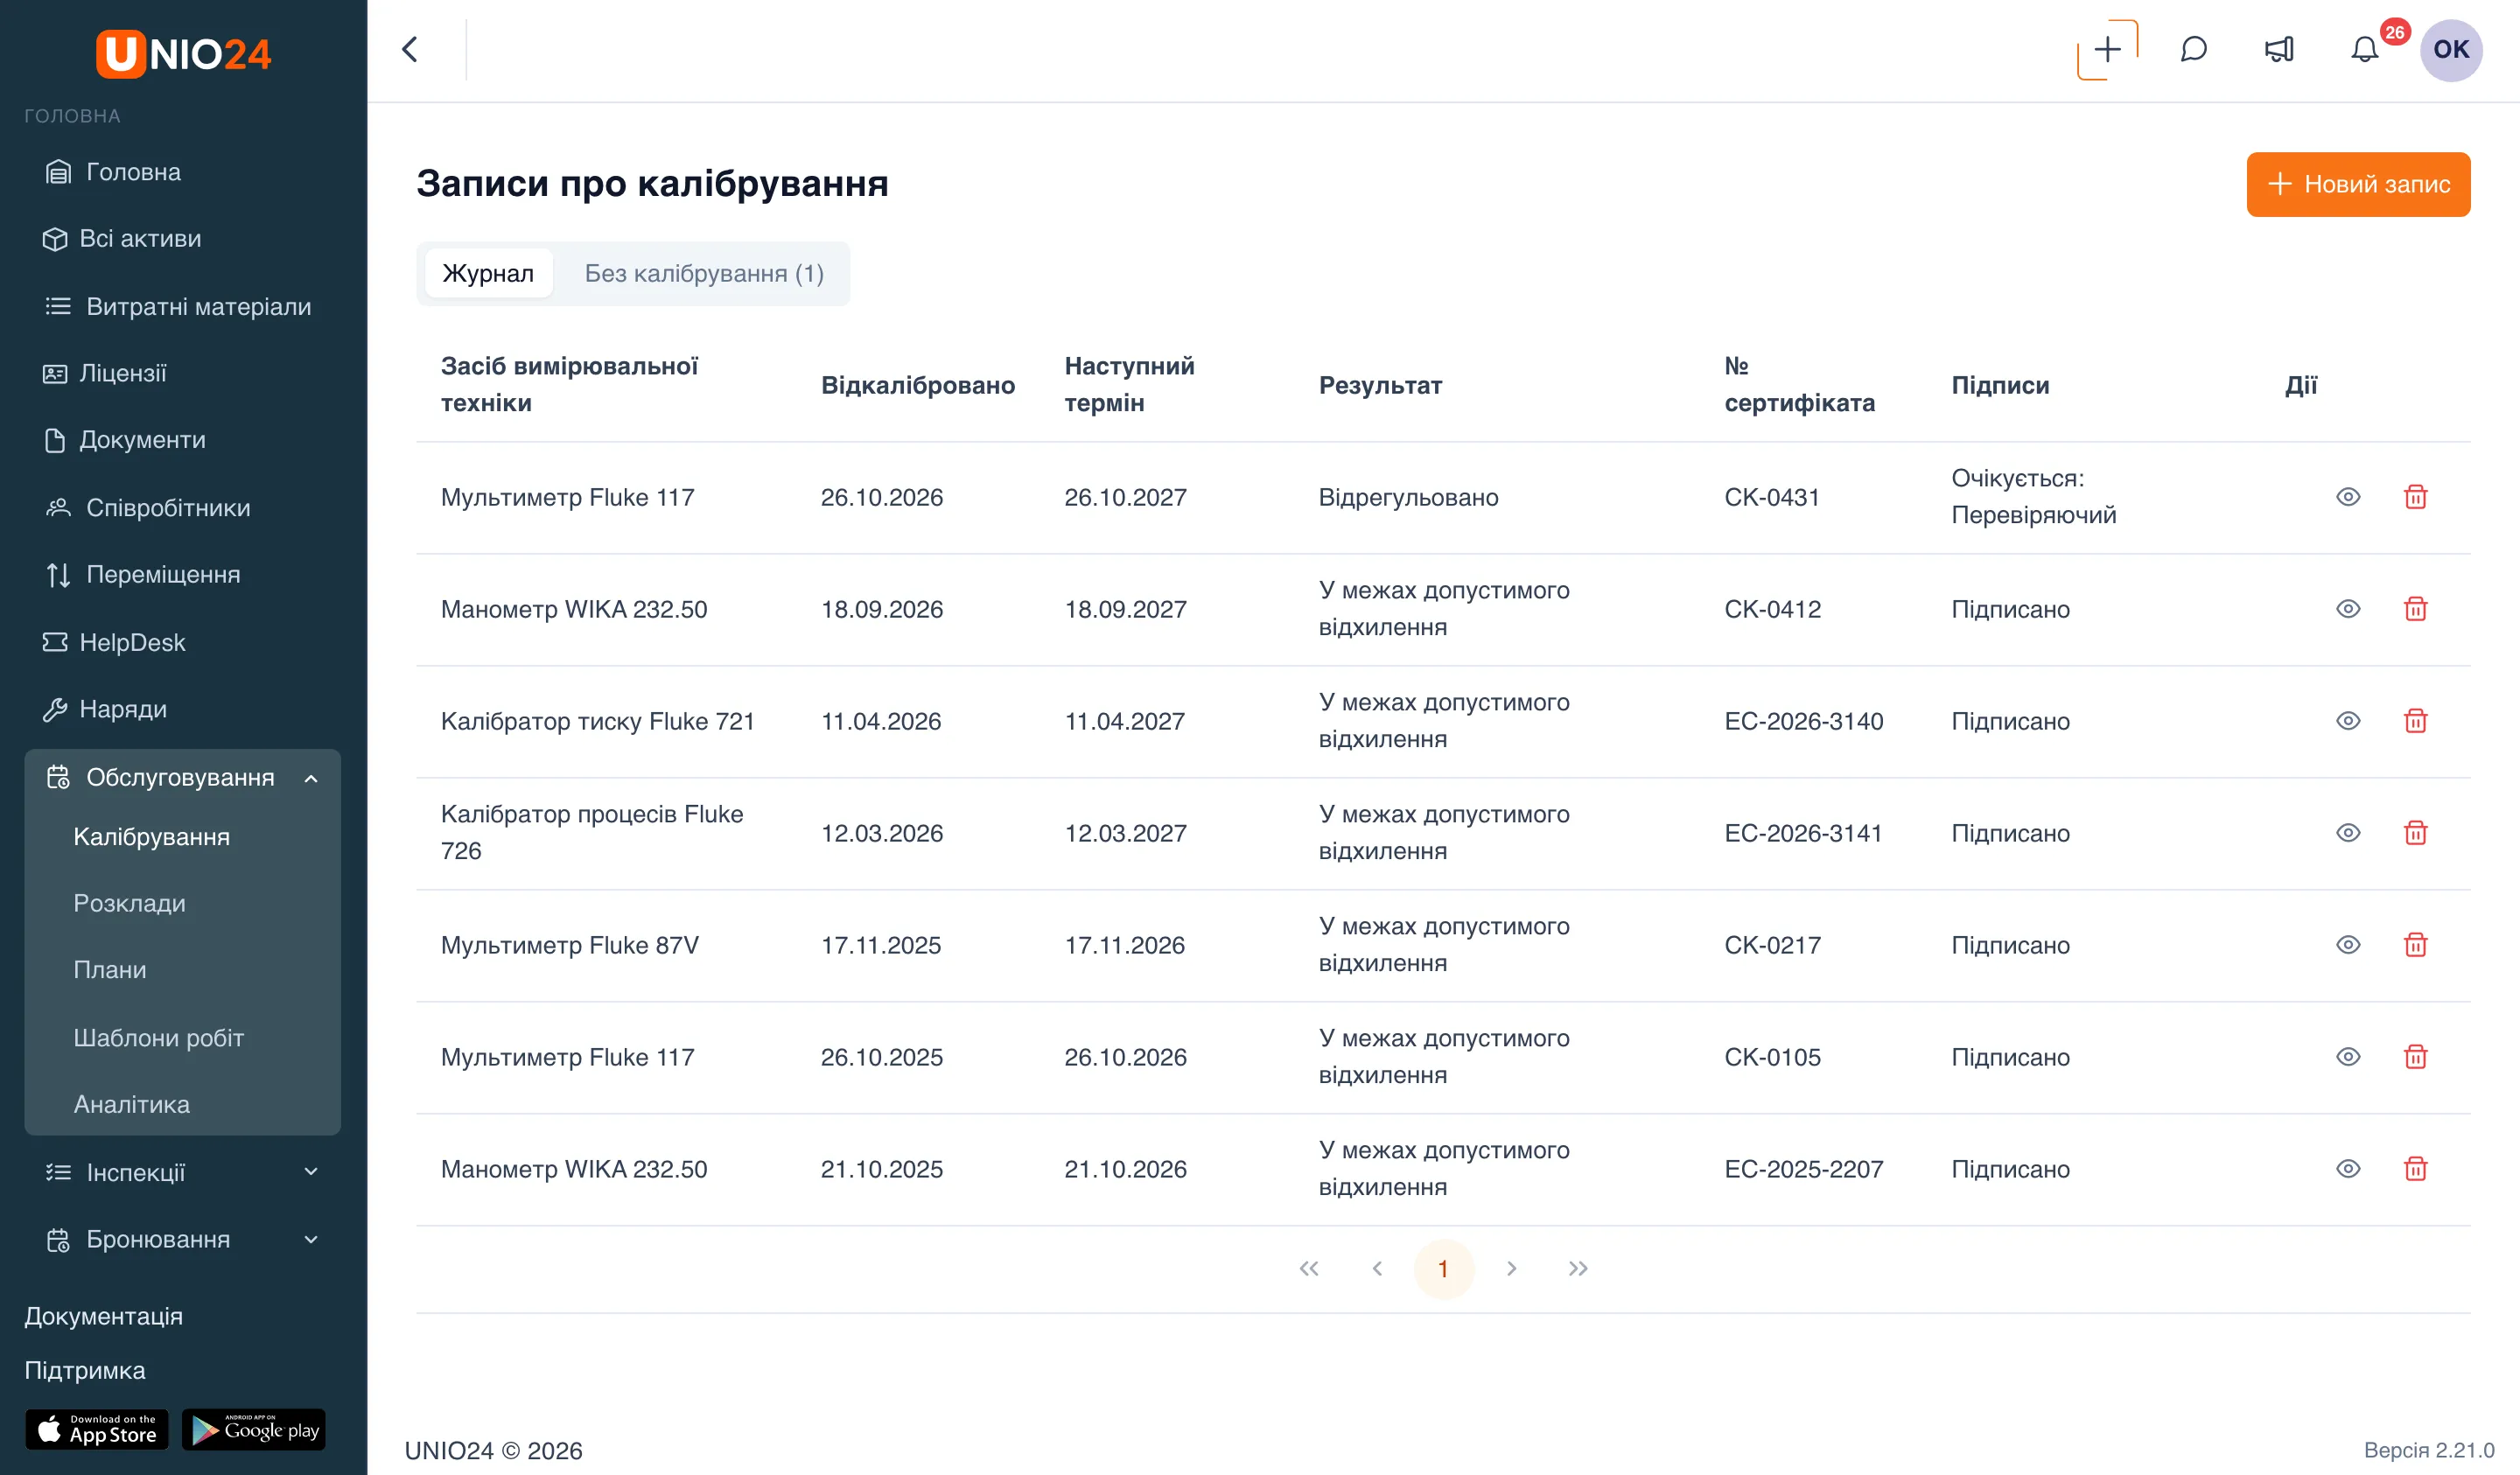This screenshot has width=2520, height=1475.
Task: Open the Документація link
Action: [x=104, y=1316]
